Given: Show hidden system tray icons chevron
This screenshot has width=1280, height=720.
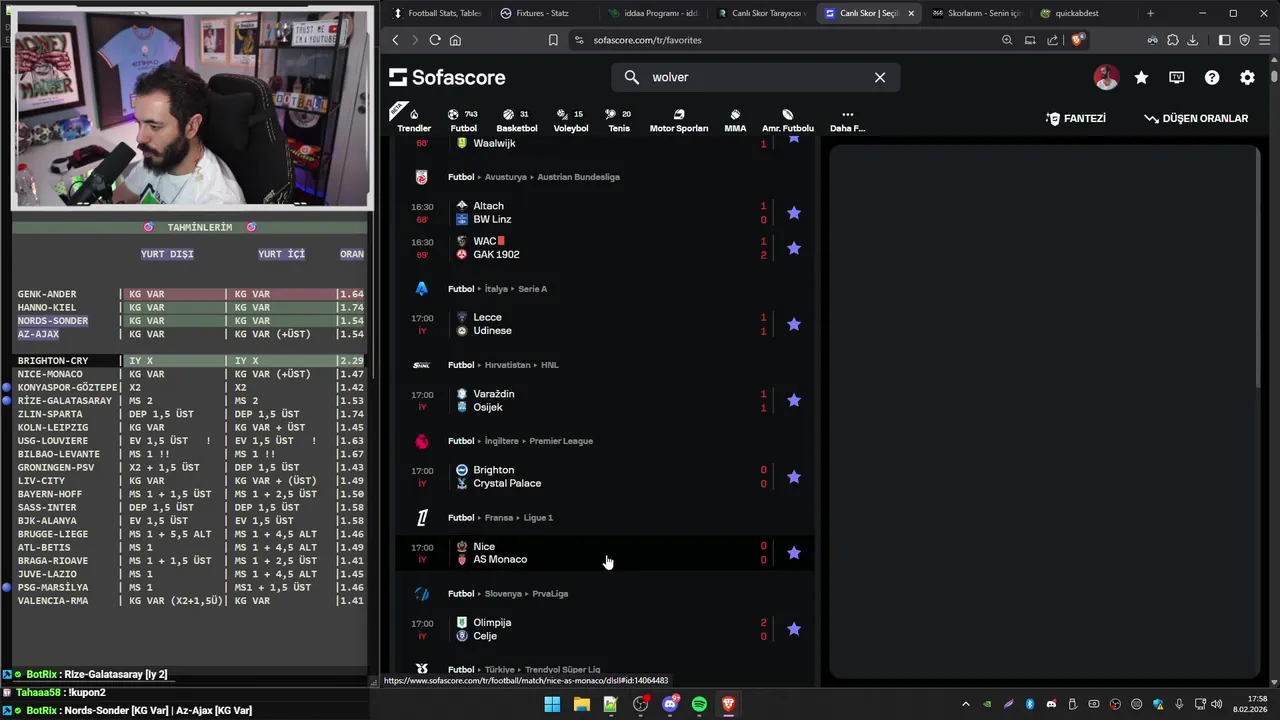Looking at the screenshot, I should pyautogui.click(x=966, y=704).
